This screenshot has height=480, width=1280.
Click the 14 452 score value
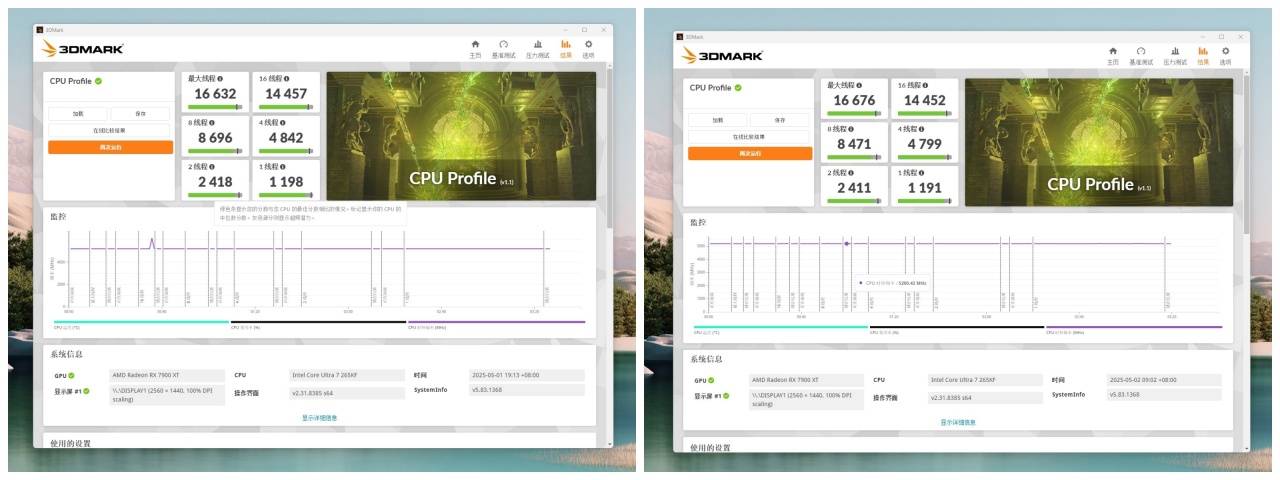924,100
